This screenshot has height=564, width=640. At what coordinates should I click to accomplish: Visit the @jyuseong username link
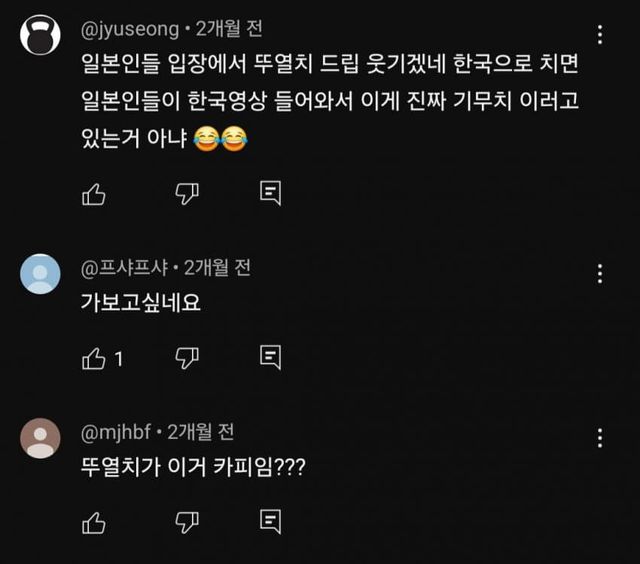tap(130, 30)
